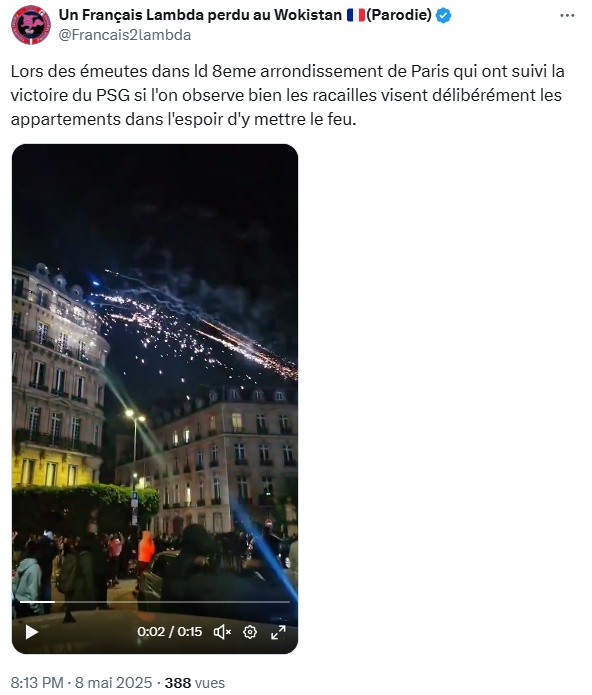Click the played portion of progress bar
This screenshot has width=592, height=695.
click(x=37, y=602)
